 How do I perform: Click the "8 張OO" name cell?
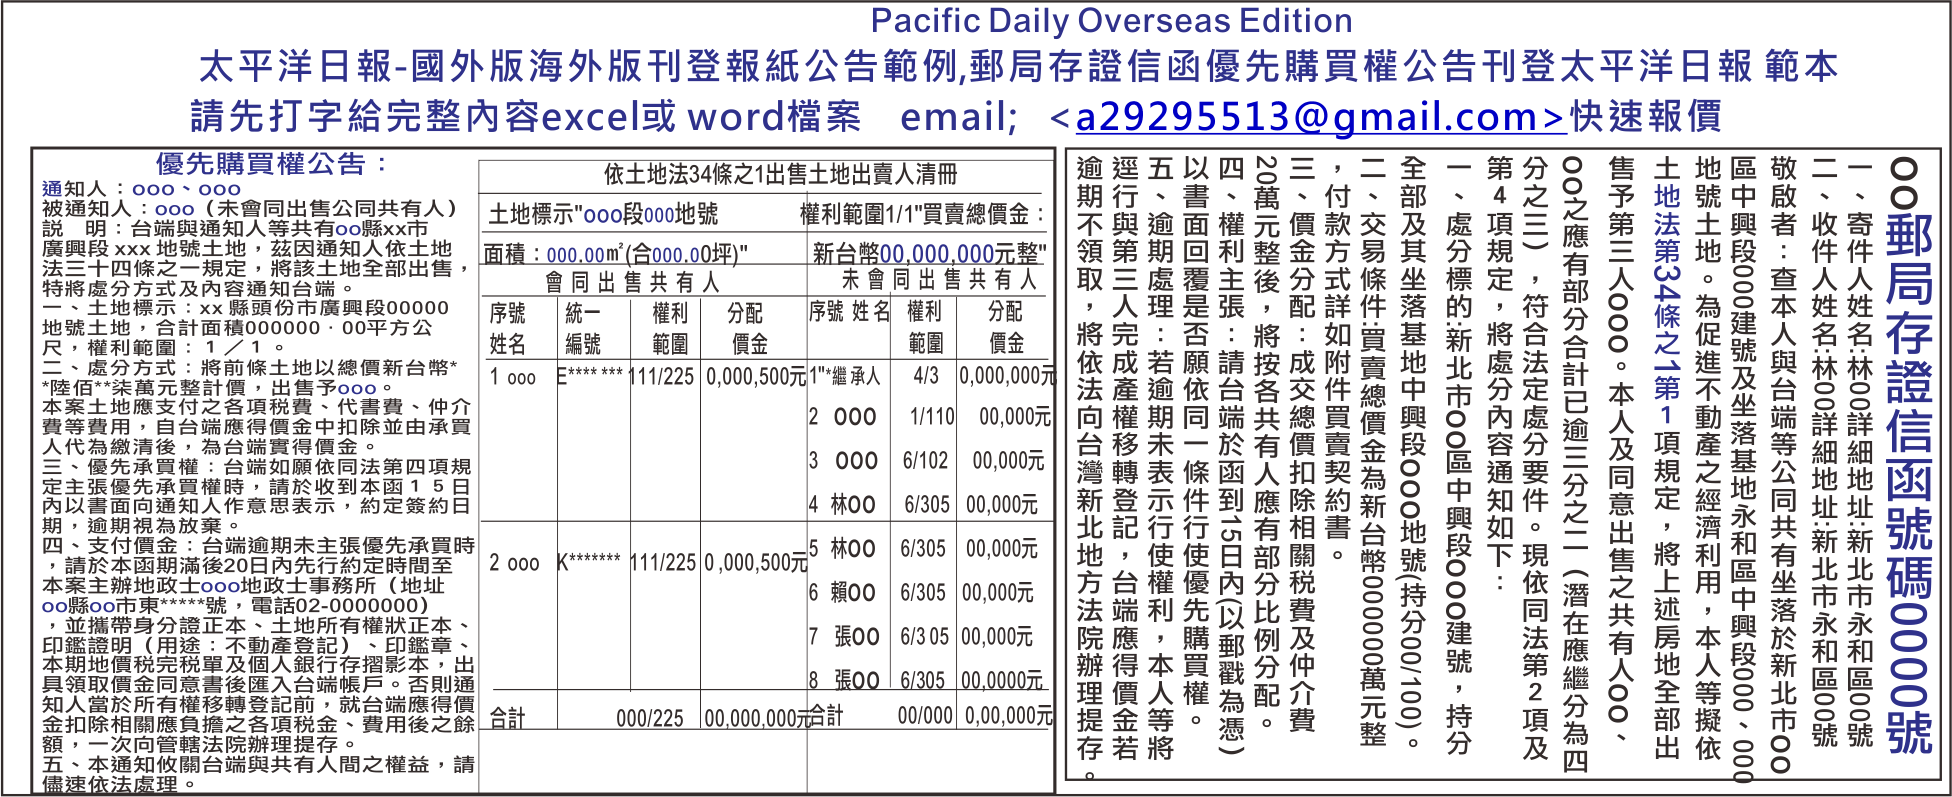coord(844,681)
